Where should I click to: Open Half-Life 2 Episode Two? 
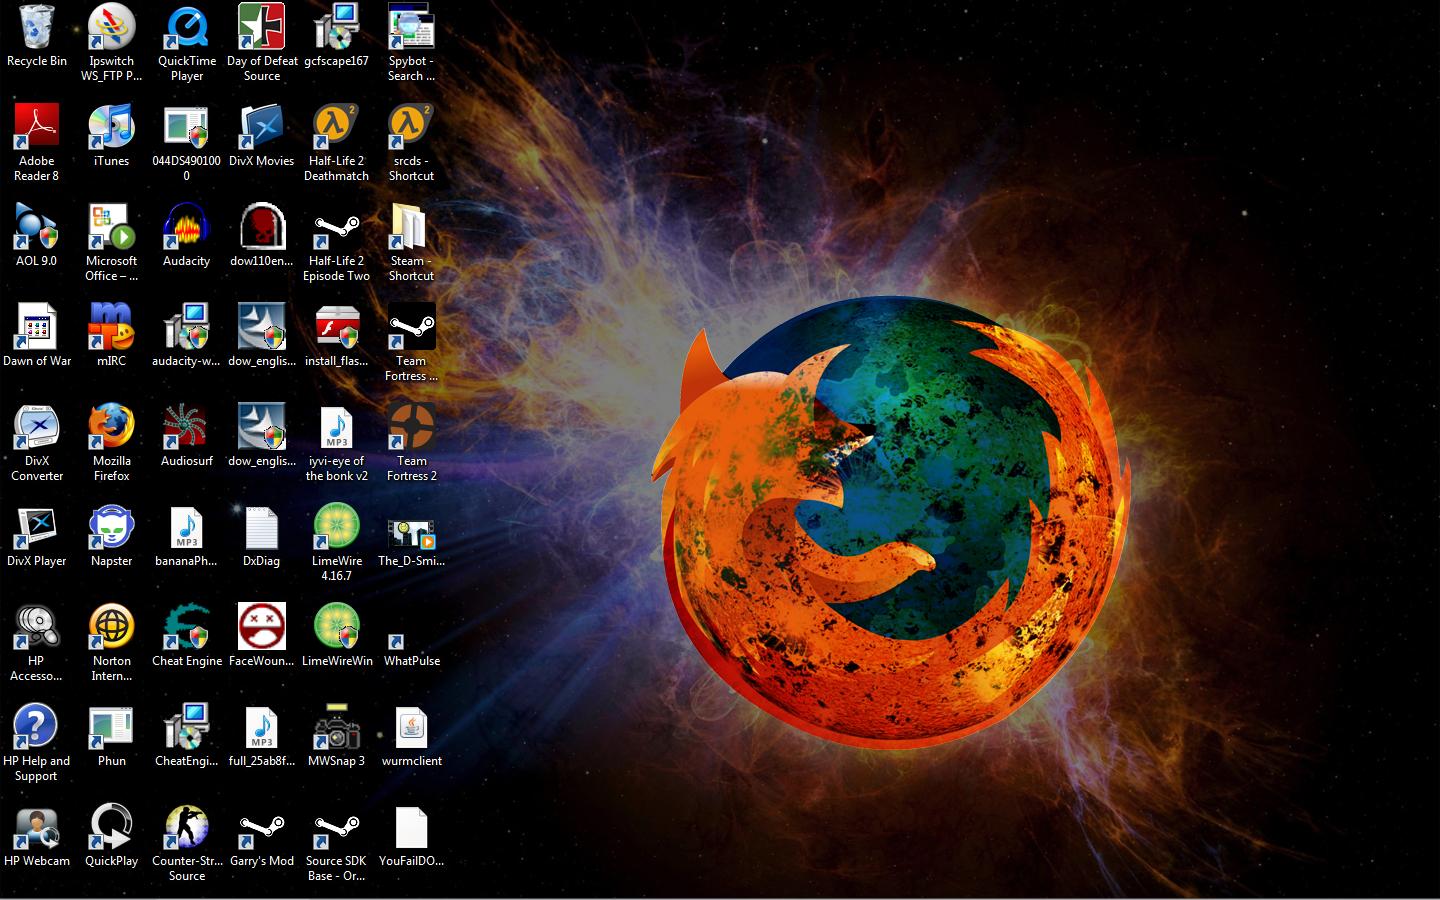pos(336,230)
